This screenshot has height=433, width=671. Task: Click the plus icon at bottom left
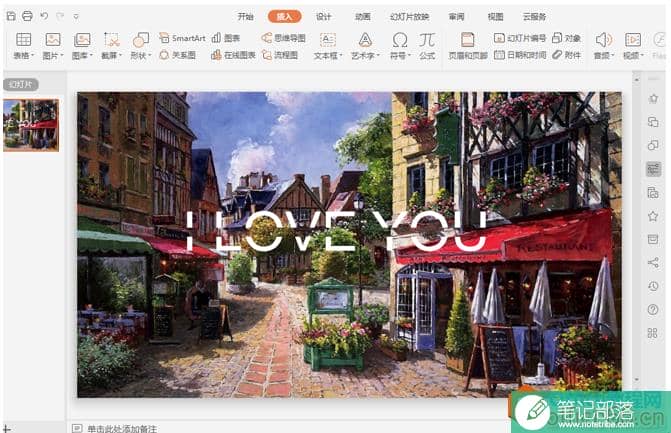click(6, 428)
